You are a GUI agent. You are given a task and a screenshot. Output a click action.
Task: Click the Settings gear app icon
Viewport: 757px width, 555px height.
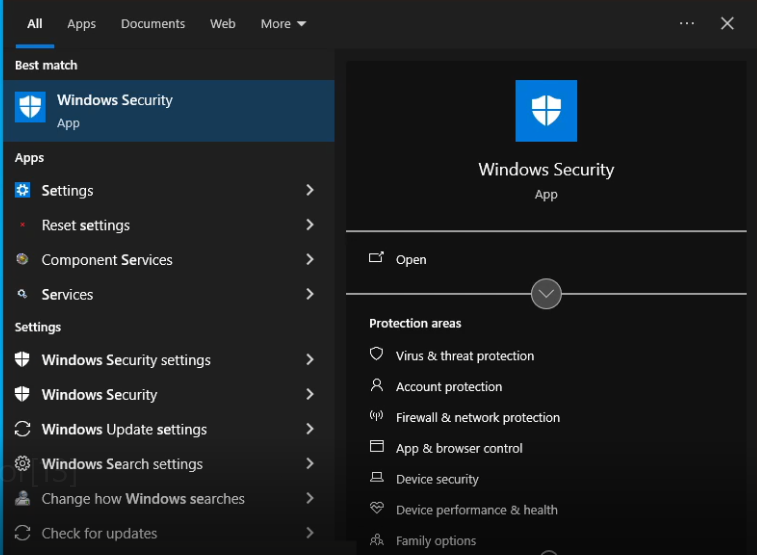22,190
